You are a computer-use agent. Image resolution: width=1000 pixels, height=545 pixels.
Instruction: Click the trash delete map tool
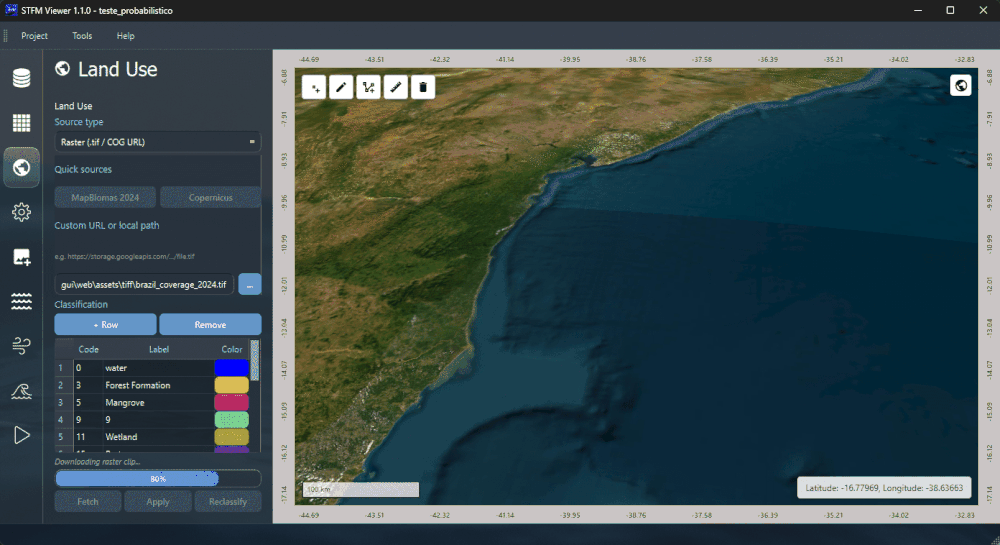[423, 87]
